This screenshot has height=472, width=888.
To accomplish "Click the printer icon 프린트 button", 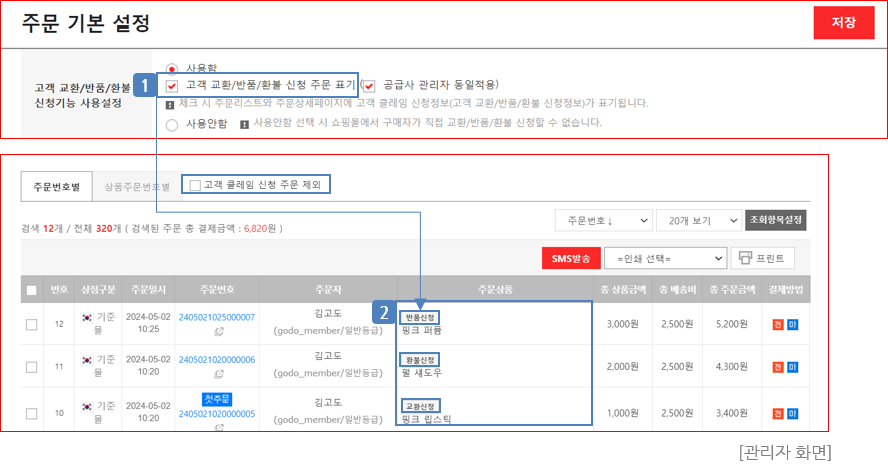I will (x=763, y=258).
